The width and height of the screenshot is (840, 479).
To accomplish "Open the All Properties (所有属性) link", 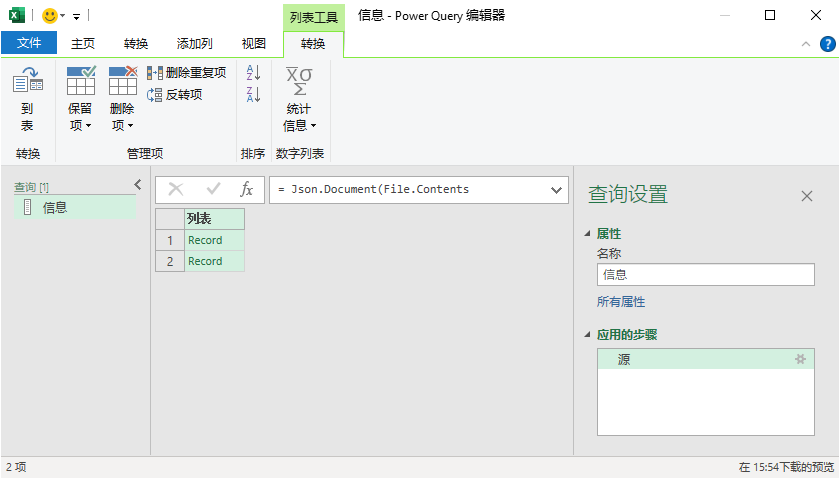I will (x=621, y=302).
